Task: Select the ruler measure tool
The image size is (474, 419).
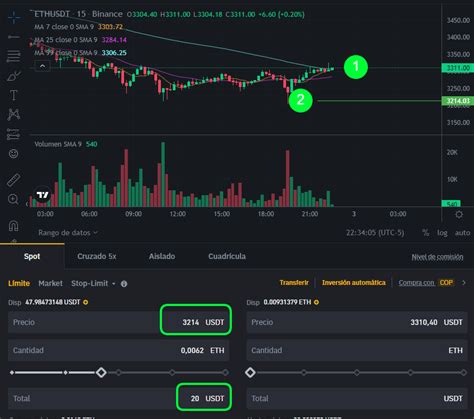Action: 14,180
